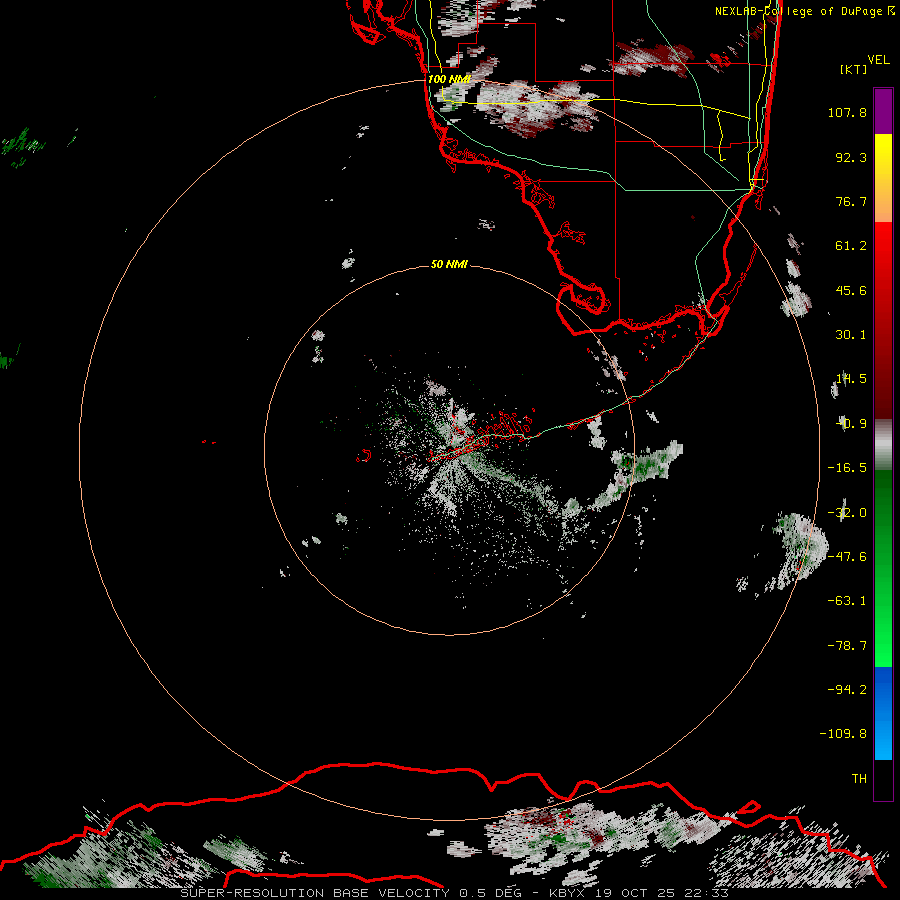This screenshot has width=900, height=900.
Task: Click the -47.6 velocity scale value
Action: pos(847,556)
